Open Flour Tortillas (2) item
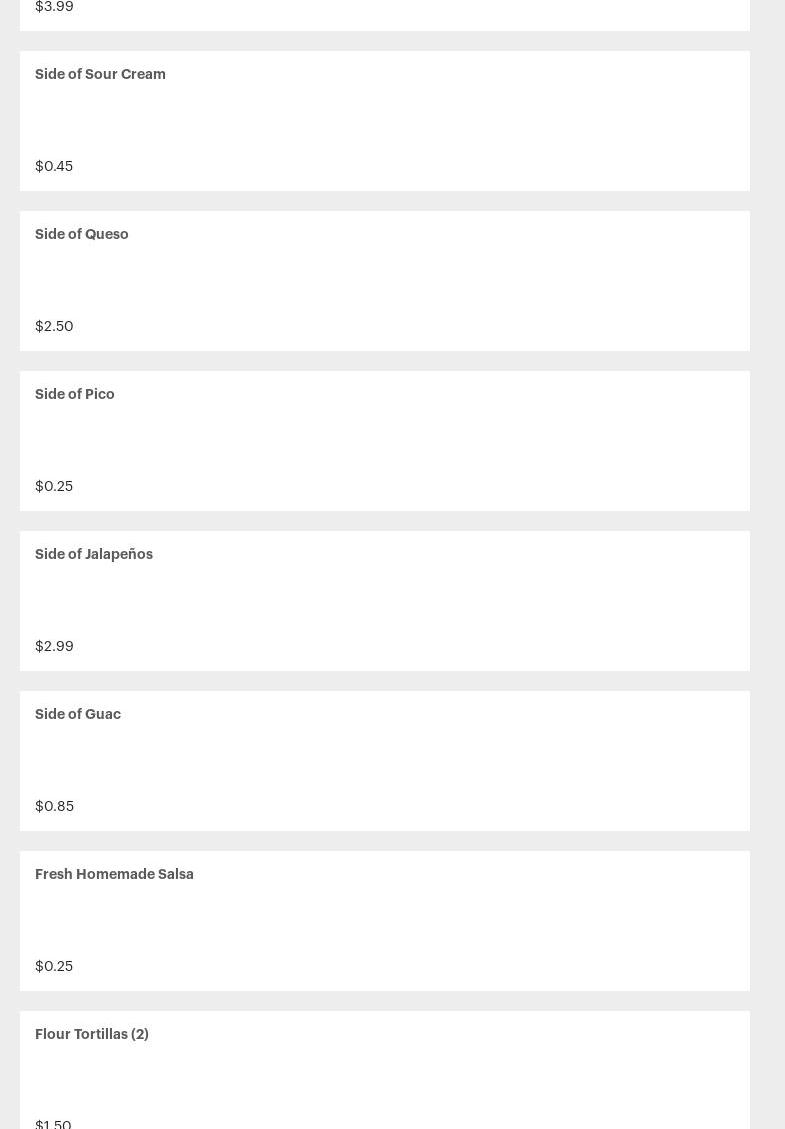Image resolution: width=785 pixels, height=1129 pixels. [92, 1034]
